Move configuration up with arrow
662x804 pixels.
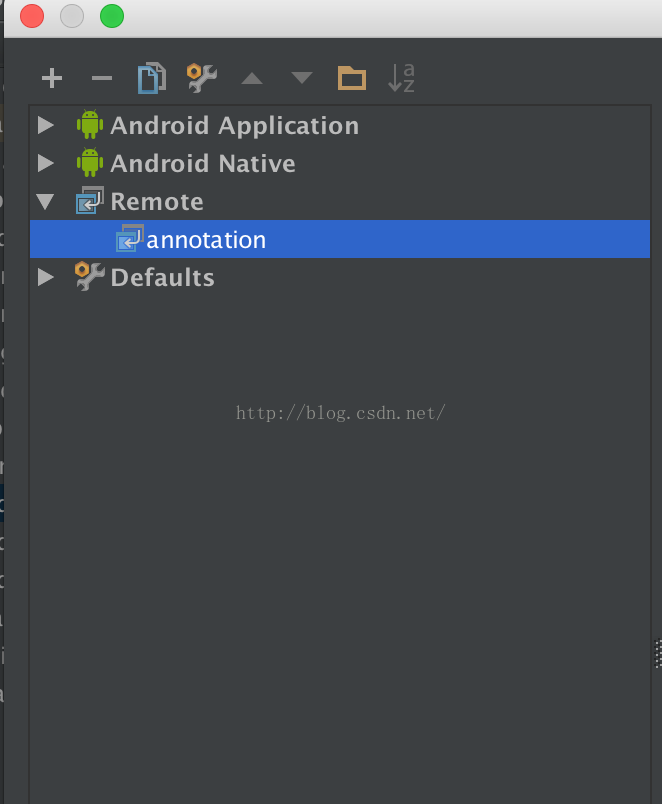pyautogui.click(x=252, y=78)
